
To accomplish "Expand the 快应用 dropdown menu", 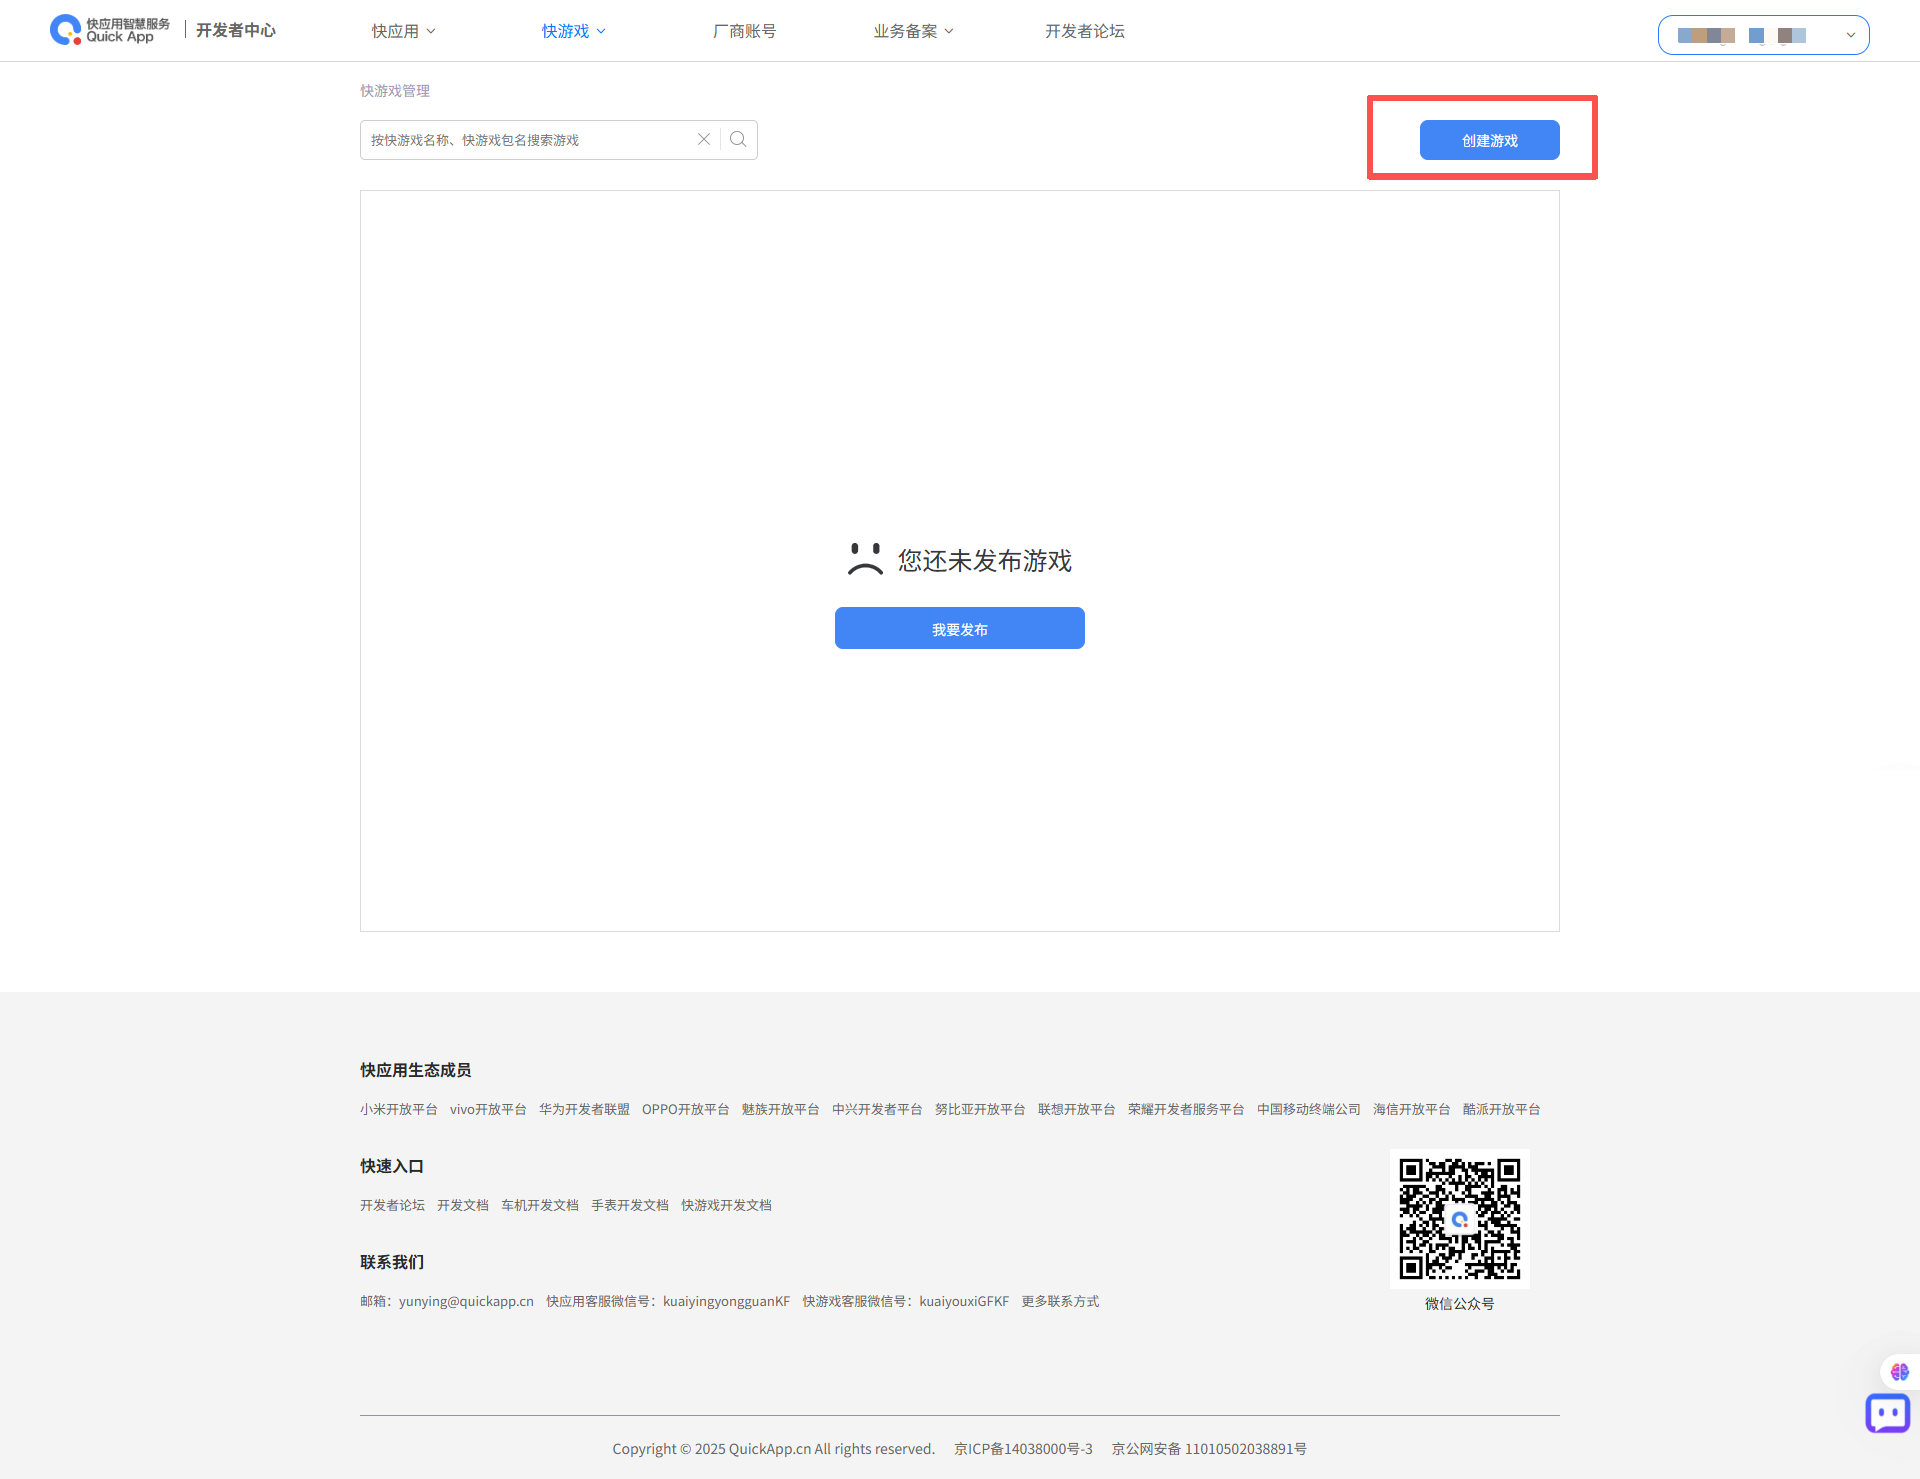I will pyautogui.click(x=403, y=31).
